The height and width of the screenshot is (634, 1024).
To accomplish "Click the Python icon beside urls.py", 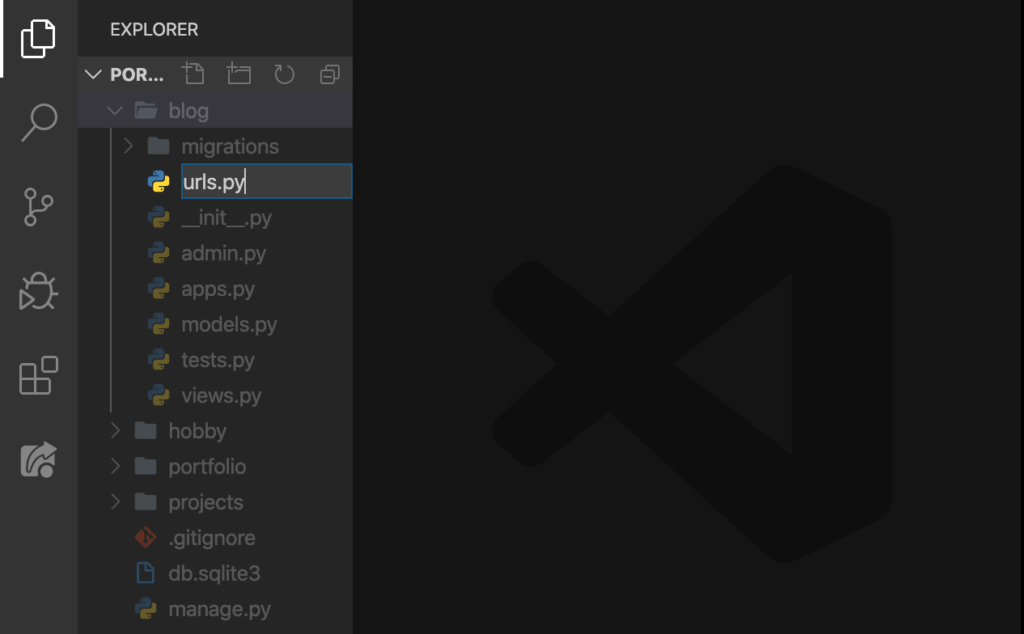I will pos(159,182).
